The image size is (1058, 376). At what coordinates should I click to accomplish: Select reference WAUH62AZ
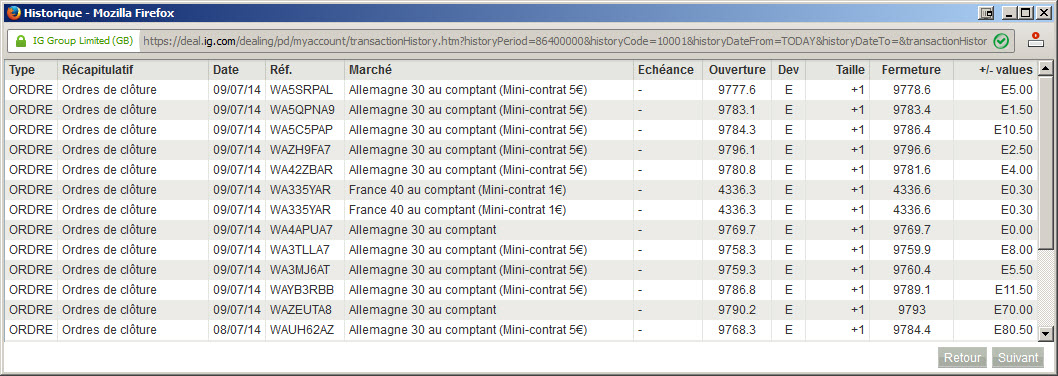[302, 330]
